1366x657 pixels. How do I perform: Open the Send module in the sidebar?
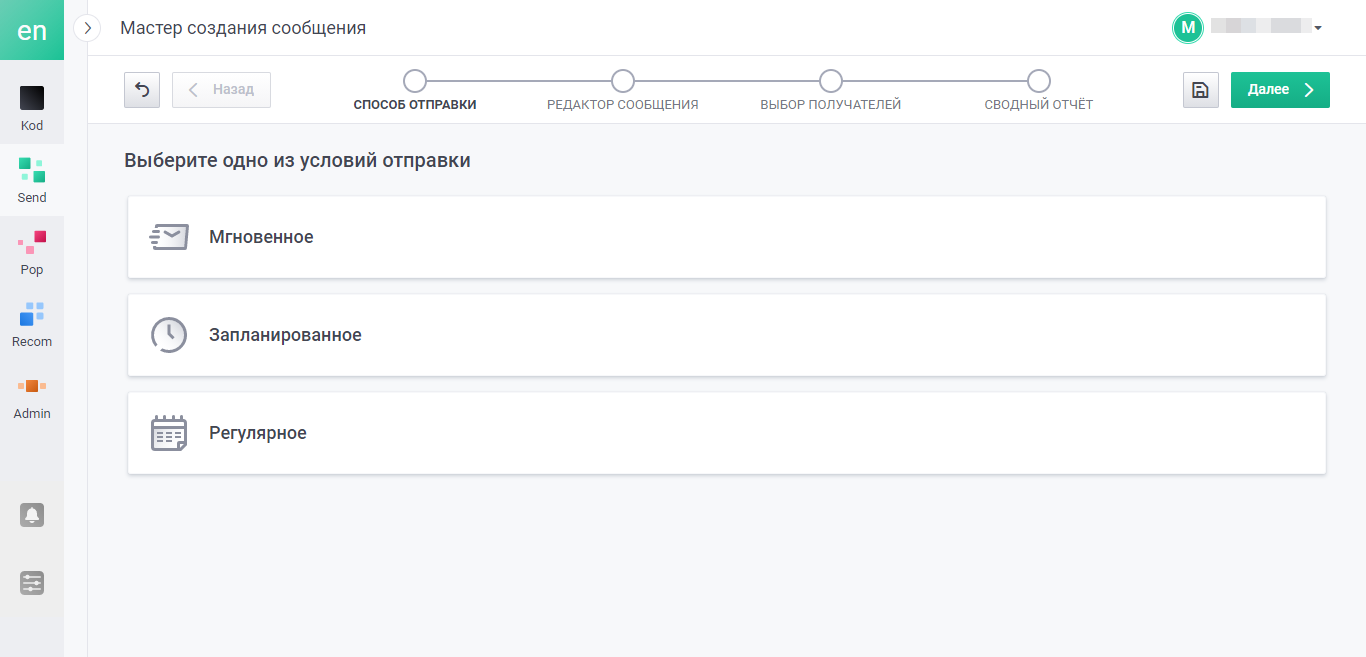pos(32,180)
